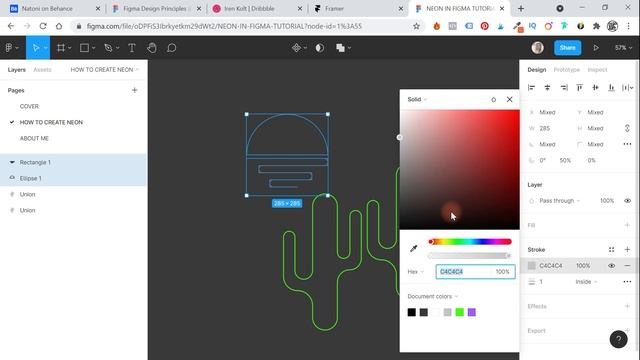Click the Use as mask icon
The width and height of the screenshot is (640, 360).
pyautogui.click(x=320, y=48)
